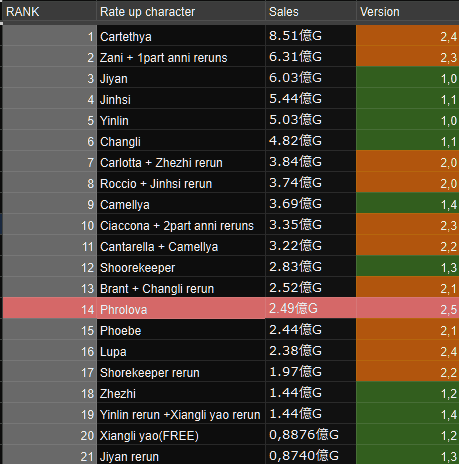Click the rank 10 cell
Image resolution: width=459 pixels, height=464 pixels.
click(x=49, y=225)
